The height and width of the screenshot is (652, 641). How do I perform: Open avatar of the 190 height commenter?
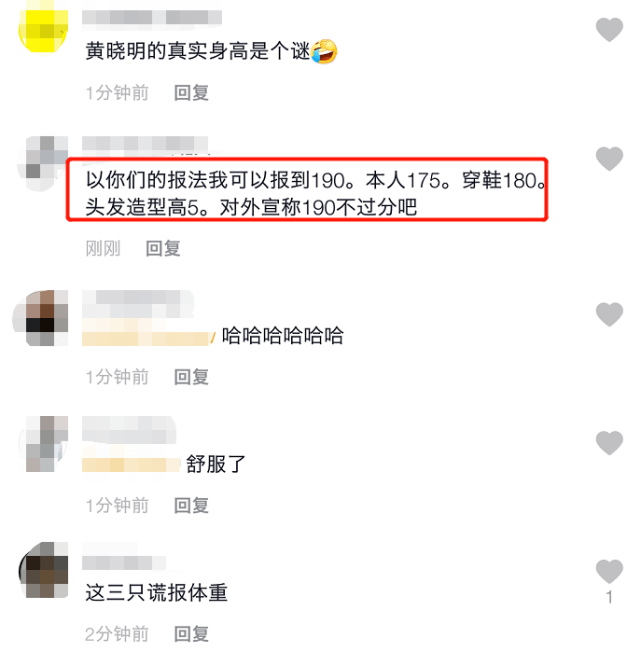42,163
